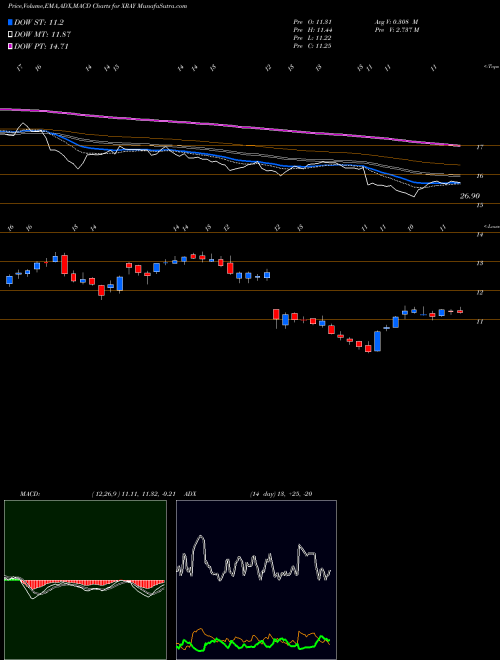
Task: Click the 17 price axis label
Action: (479, 147)
